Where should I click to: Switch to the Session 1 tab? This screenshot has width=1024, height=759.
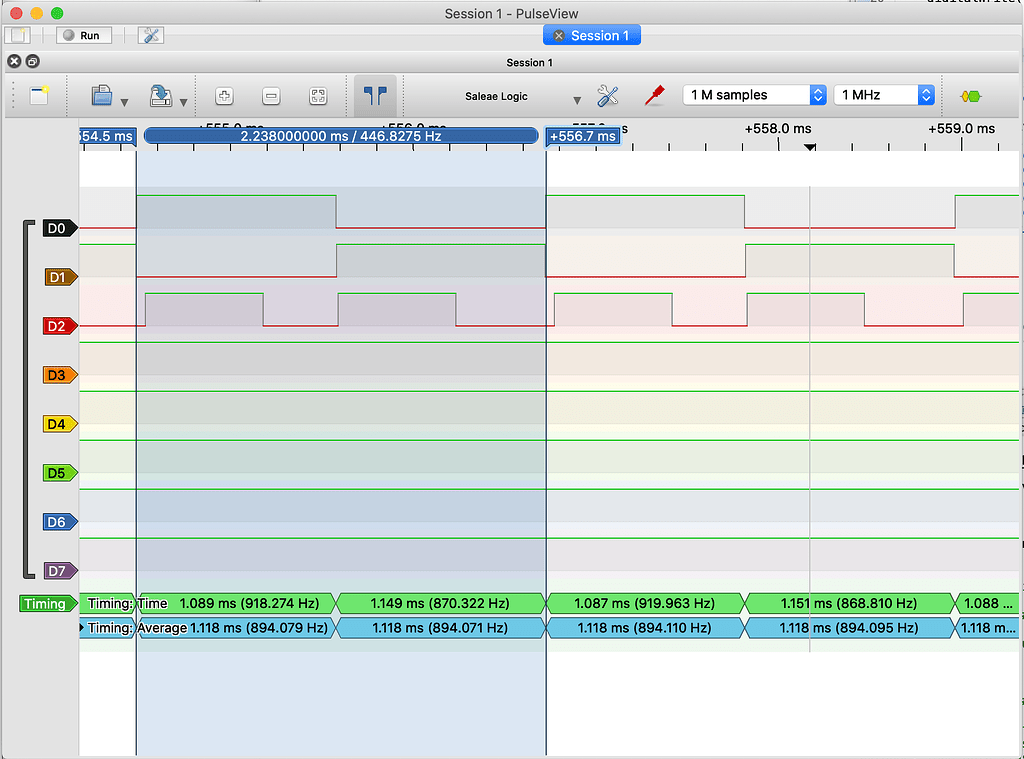click(592, 35)
